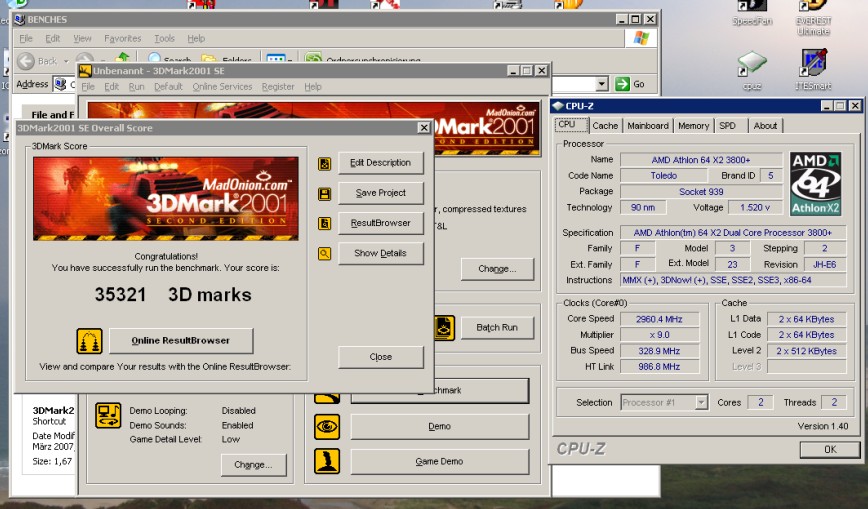The height and width of the screenshot is (509, 868).
Task: Click the Bus Speed 328.9 MHz value
Action: coord(659,351)
